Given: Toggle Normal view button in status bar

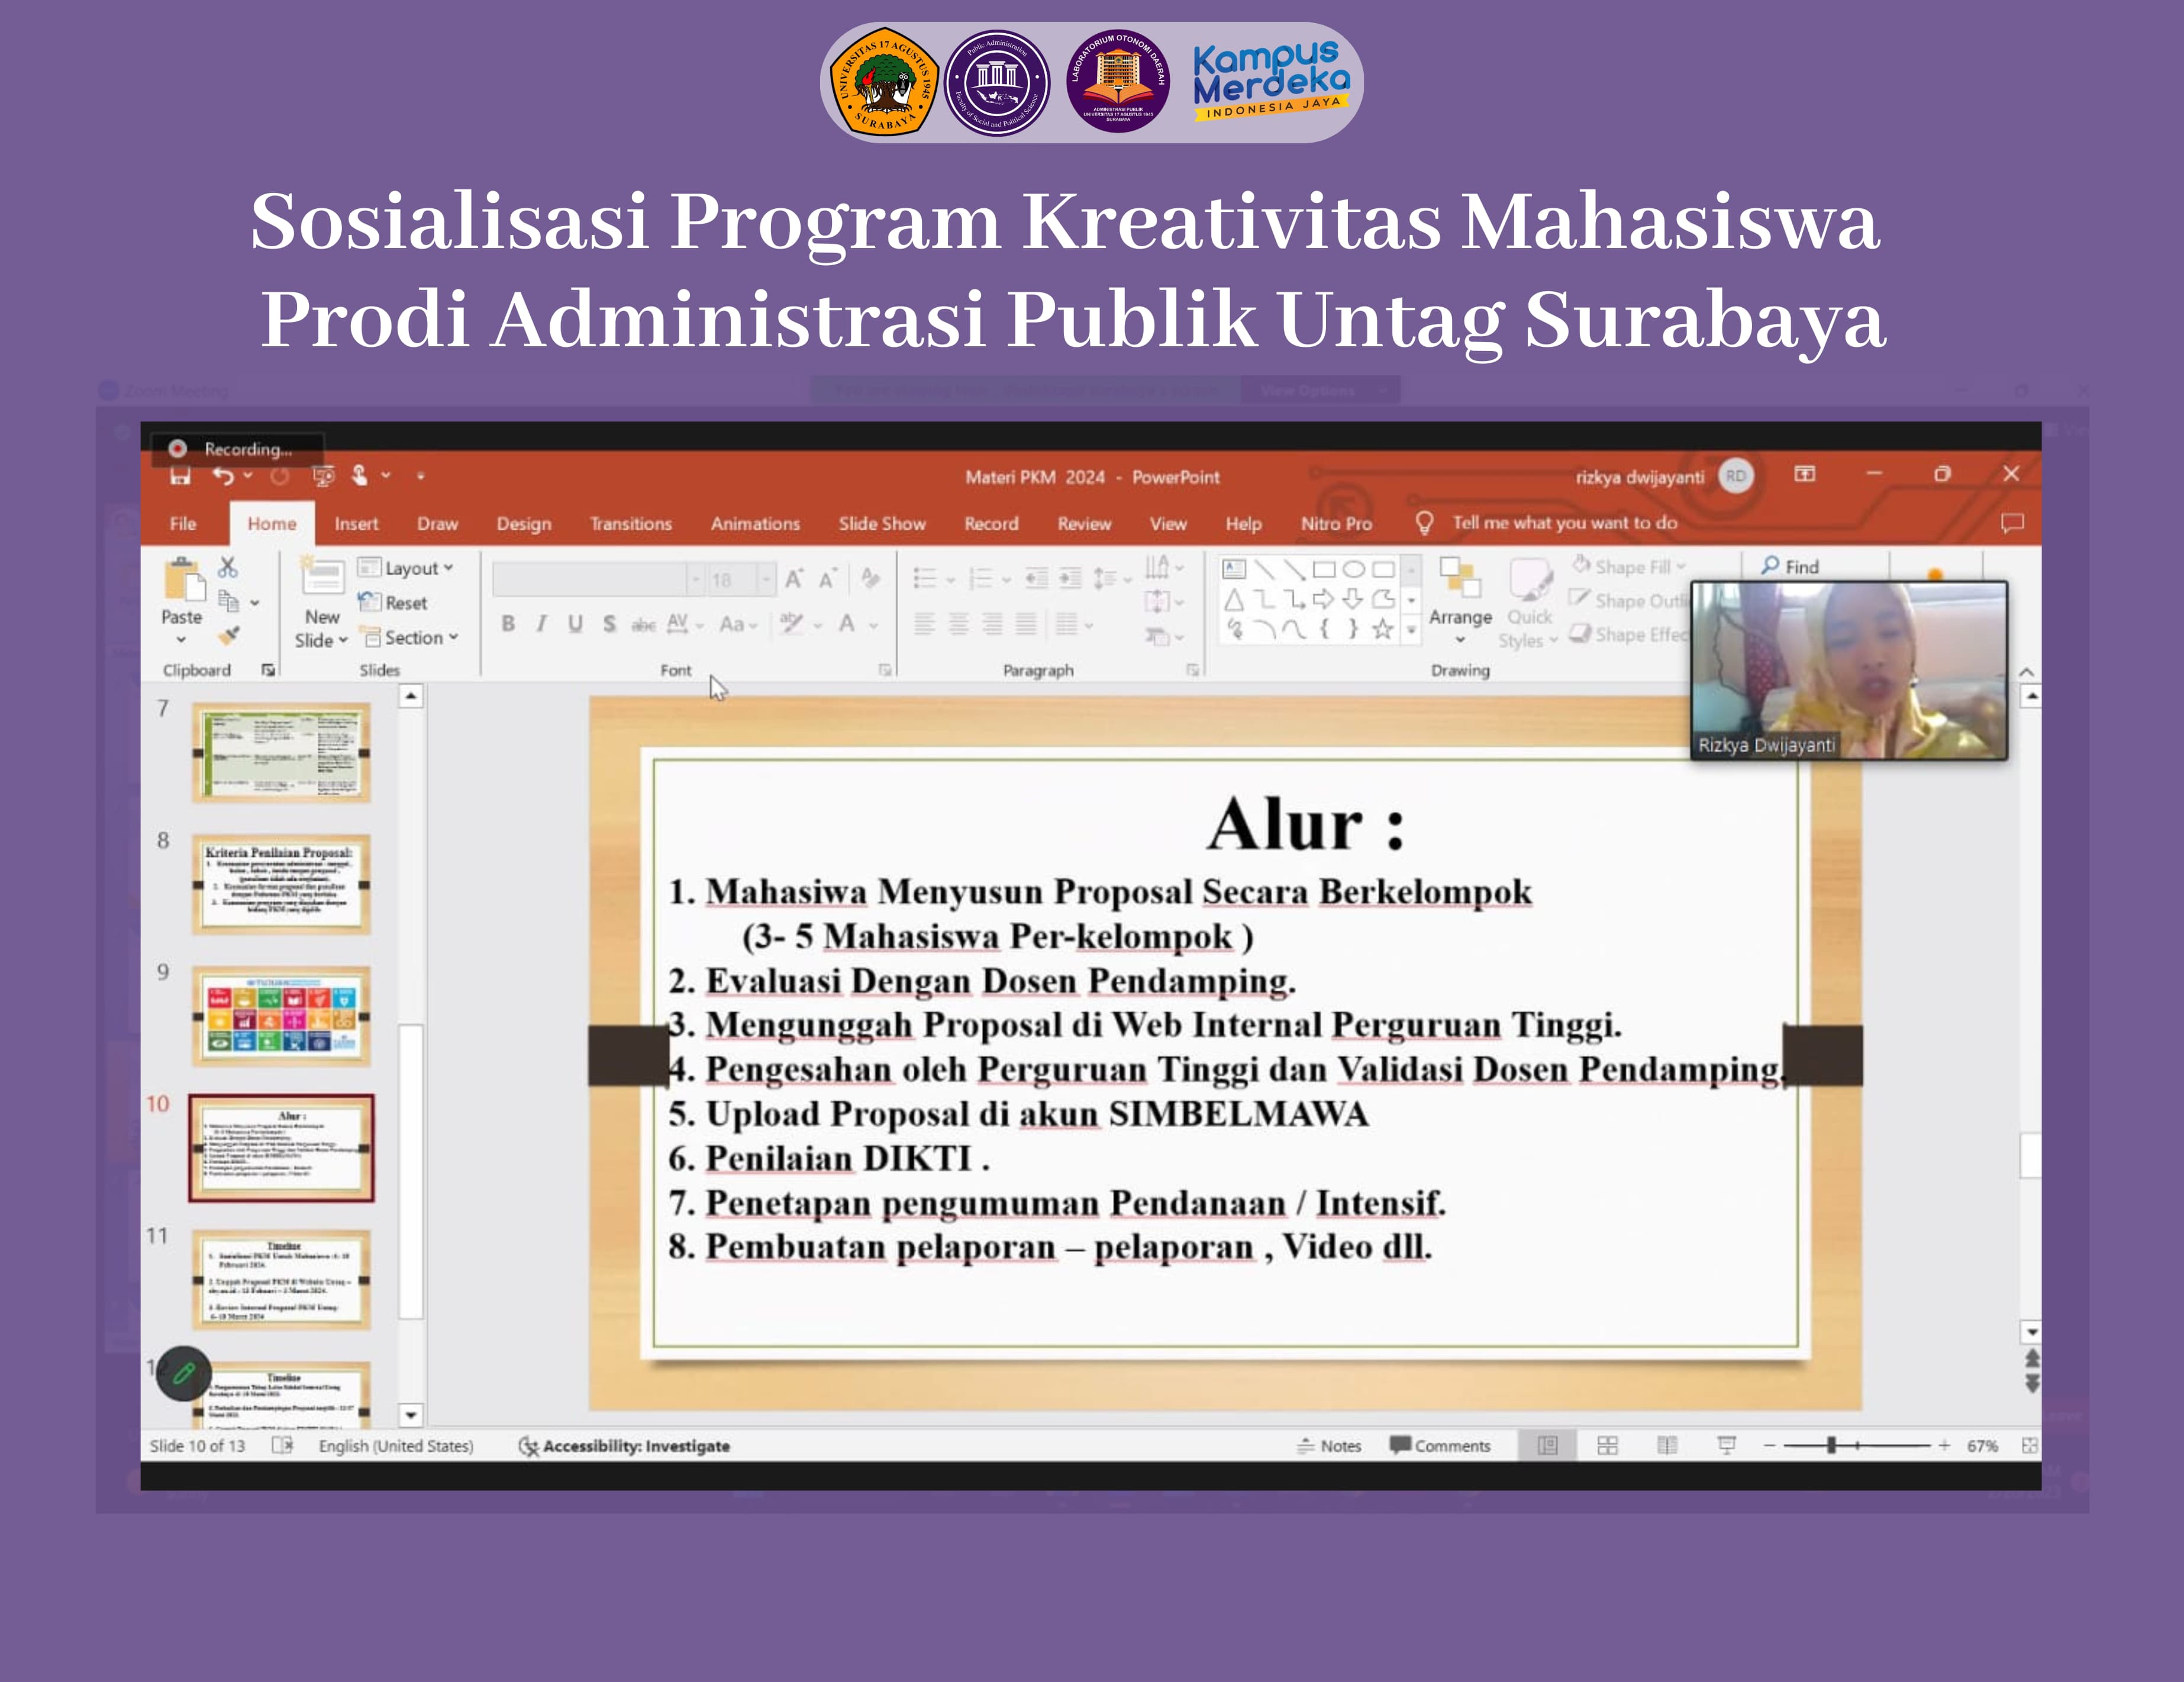Looking at the screenshot, I should point(1547,1445).
